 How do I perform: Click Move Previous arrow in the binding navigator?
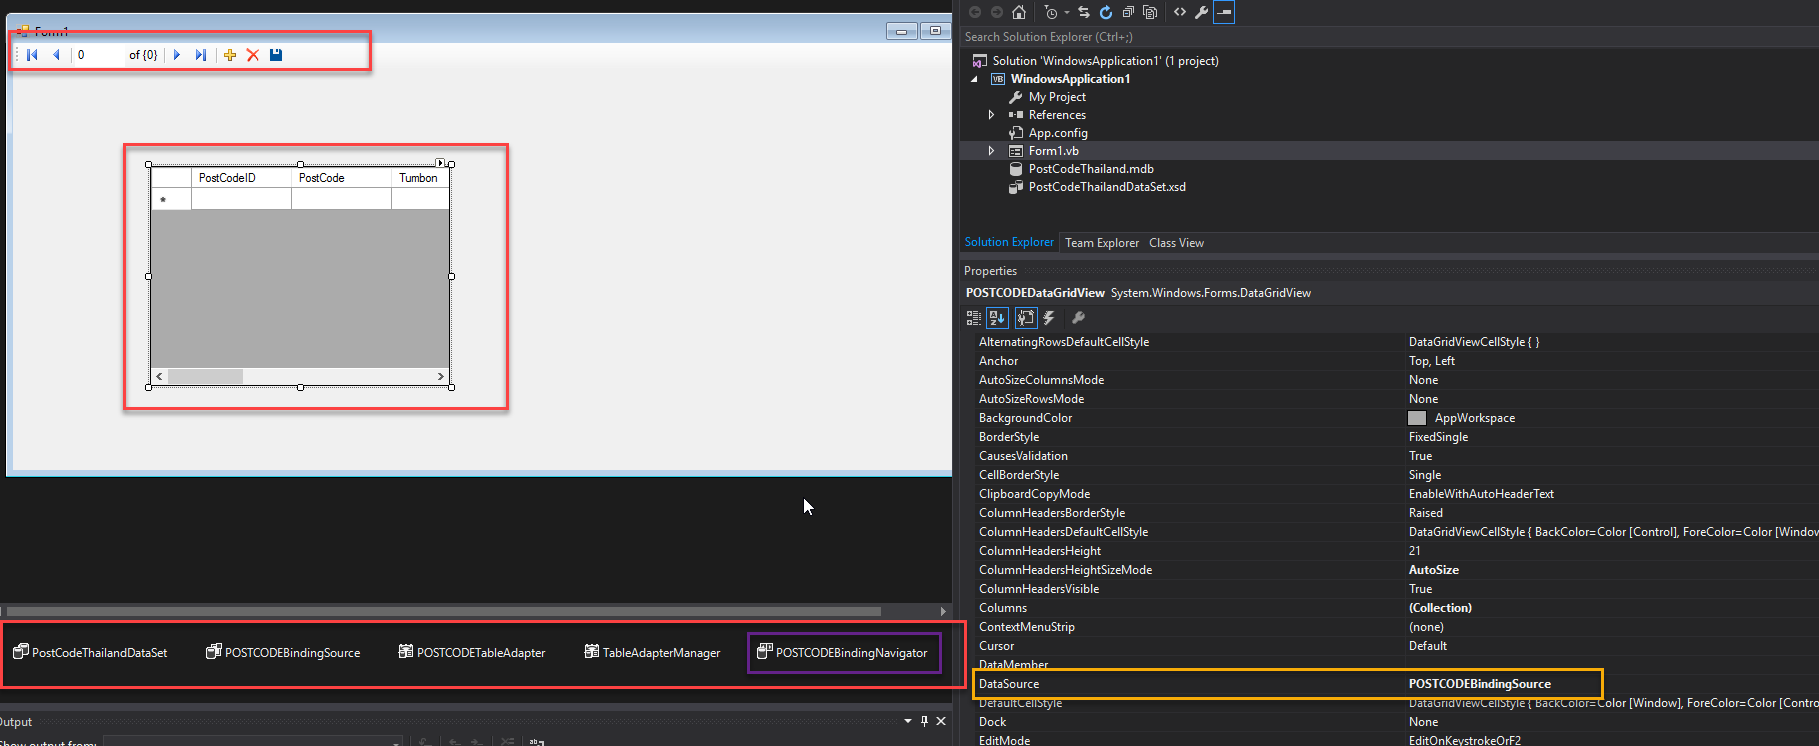[x=56, y=55]
